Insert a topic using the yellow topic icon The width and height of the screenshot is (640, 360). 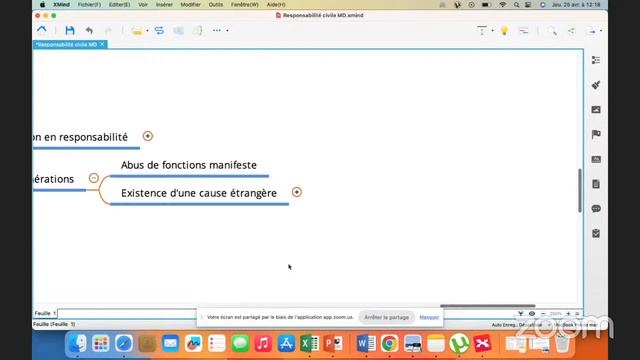click(137, 31)
